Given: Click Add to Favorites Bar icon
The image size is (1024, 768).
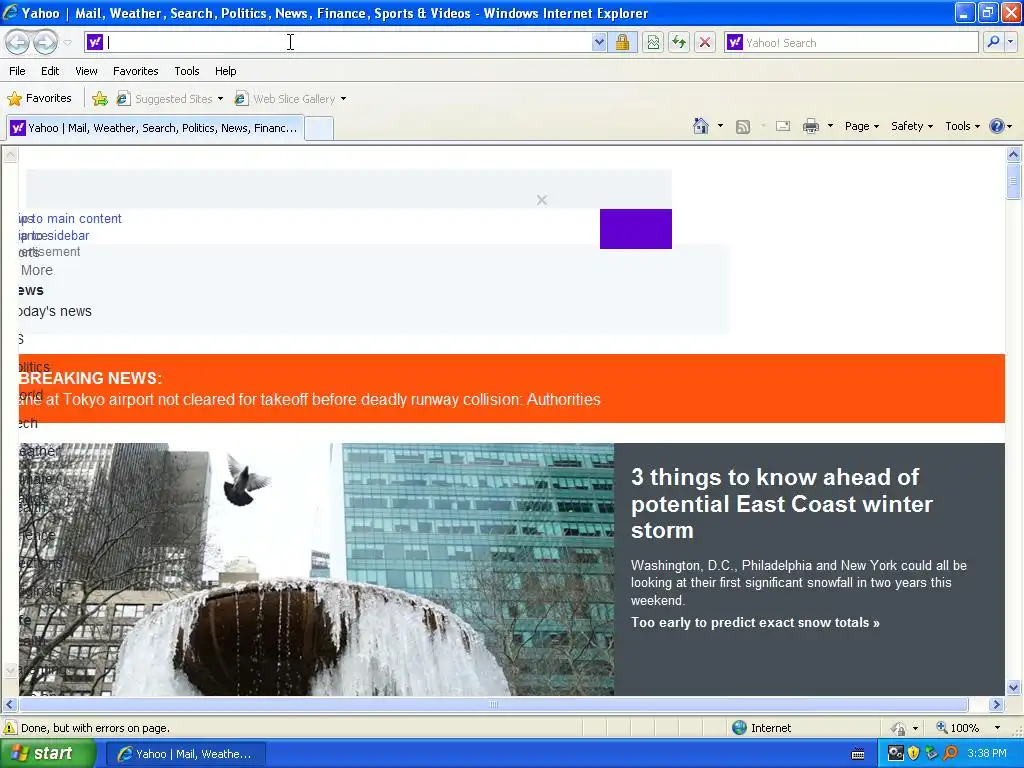Looking at the screenshot, I should [x=100, y=99].
